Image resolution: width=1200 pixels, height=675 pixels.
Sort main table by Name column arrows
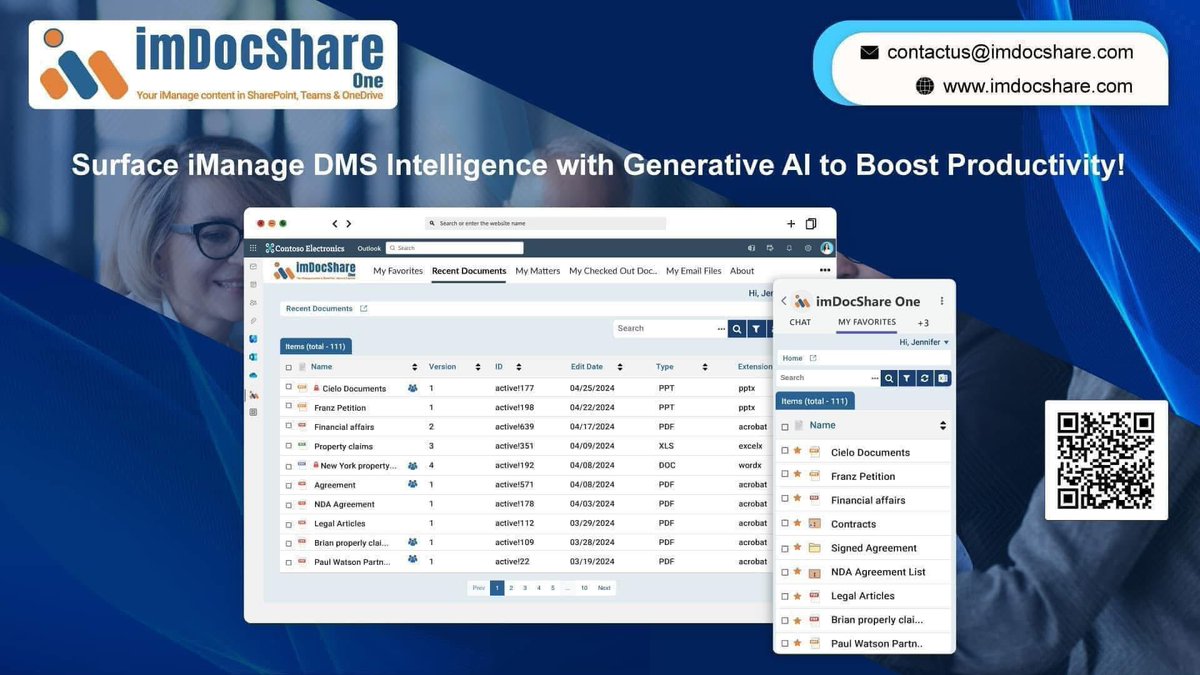click(x=415, y=367)
